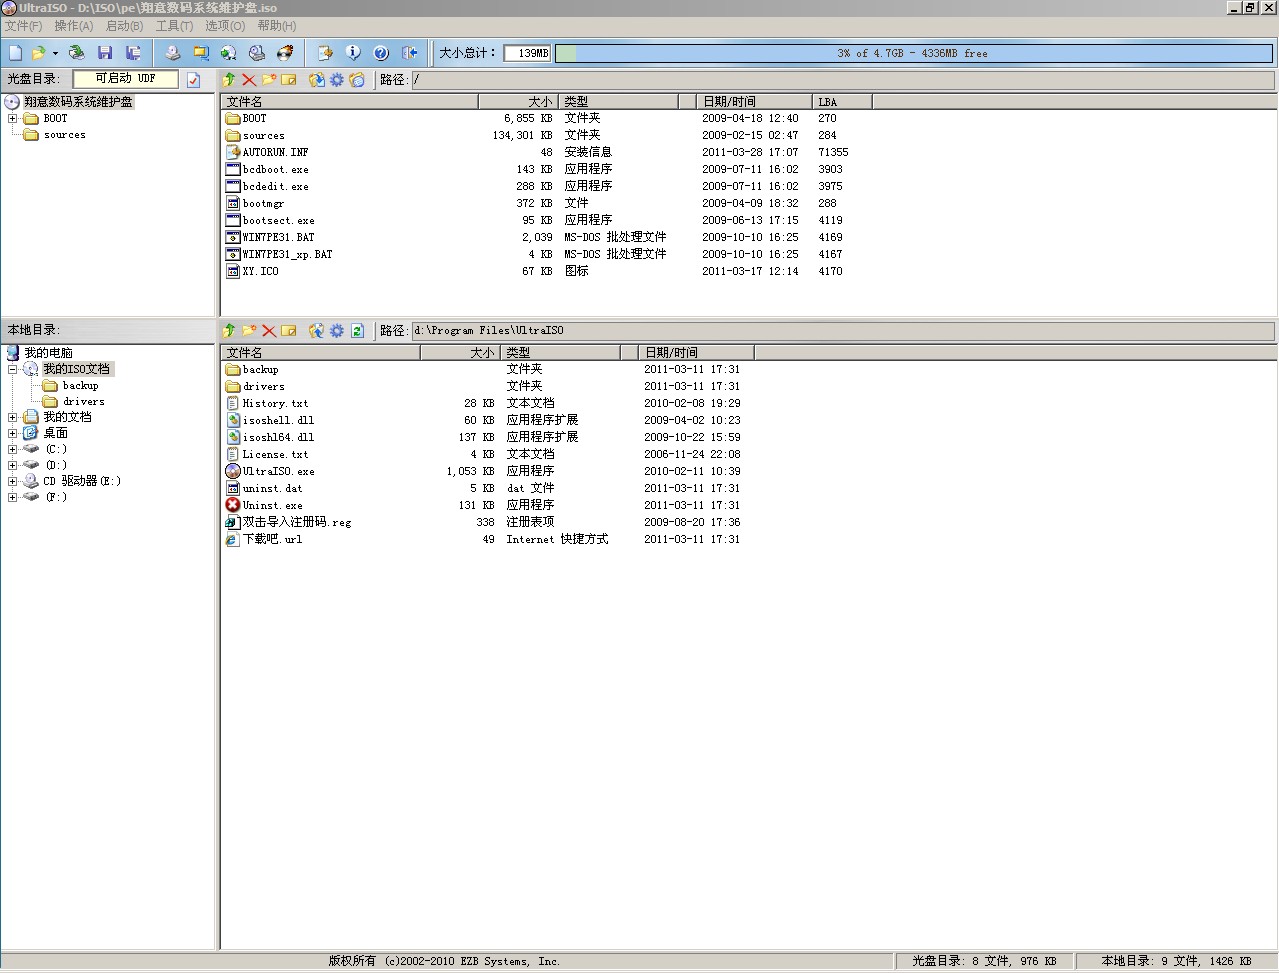Click the gear settings icon in local toolbar
Viewport: 1279px width, 973px height.
tap(337, 331)
